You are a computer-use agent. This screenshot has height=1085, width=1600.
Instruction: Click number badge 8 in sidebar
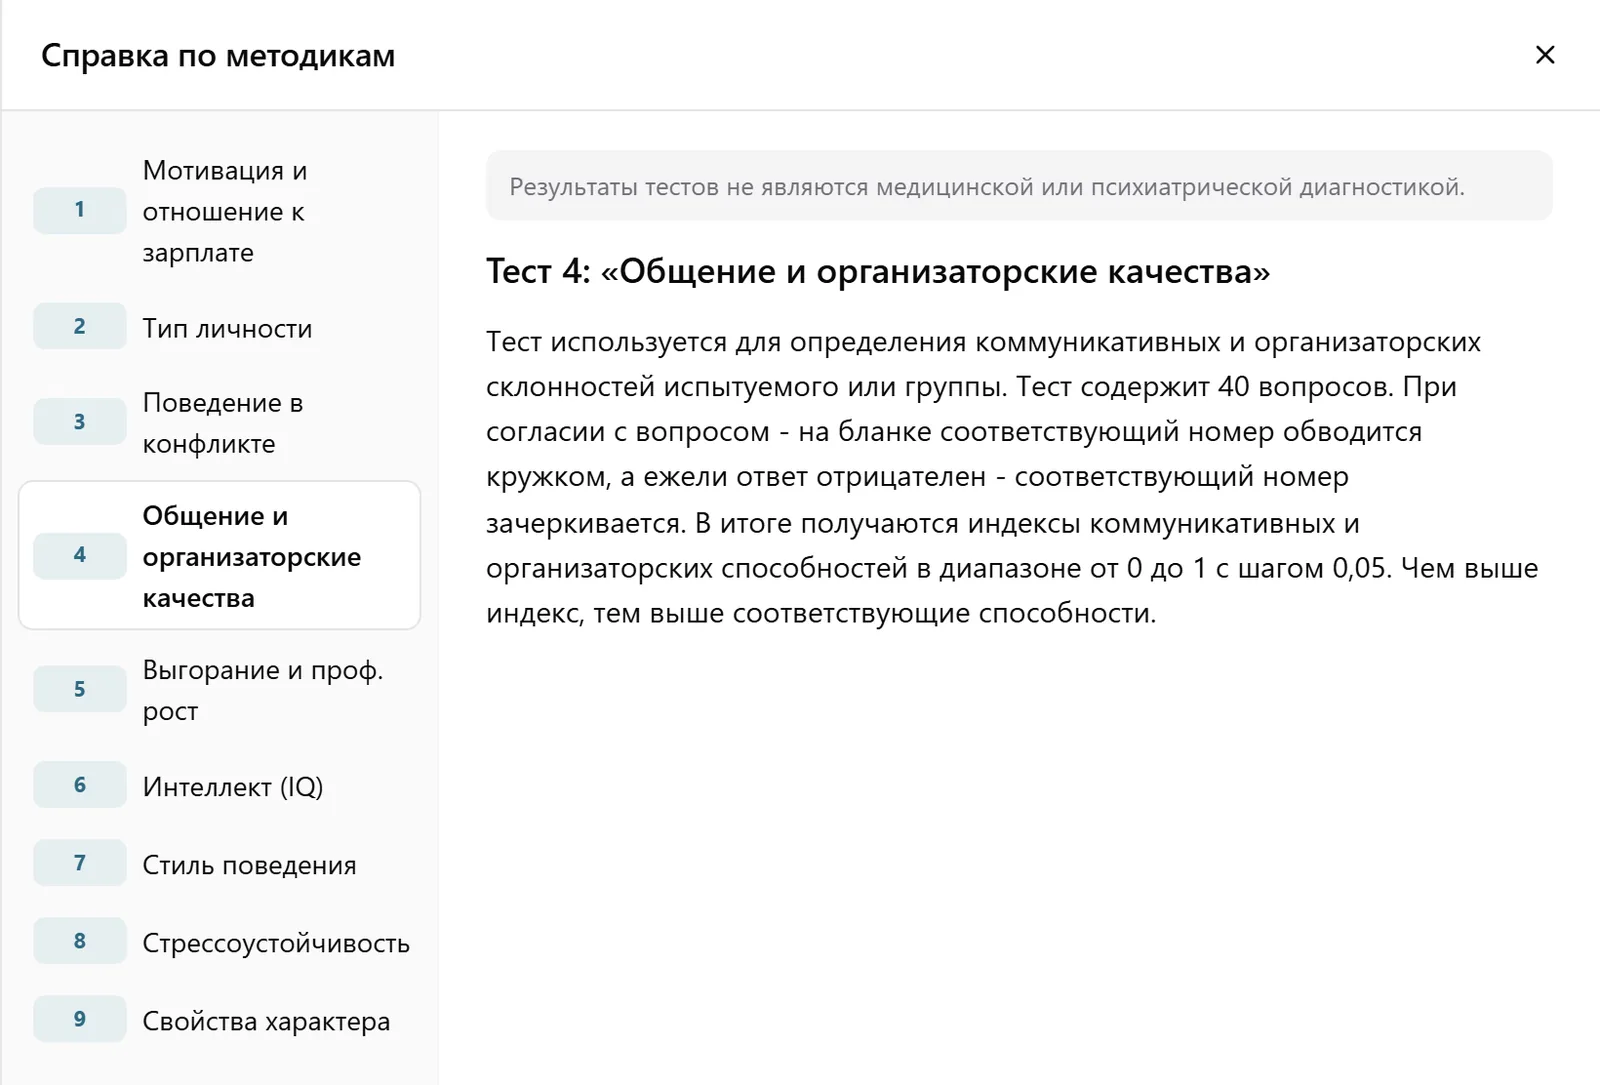click(x=80, y=941)
